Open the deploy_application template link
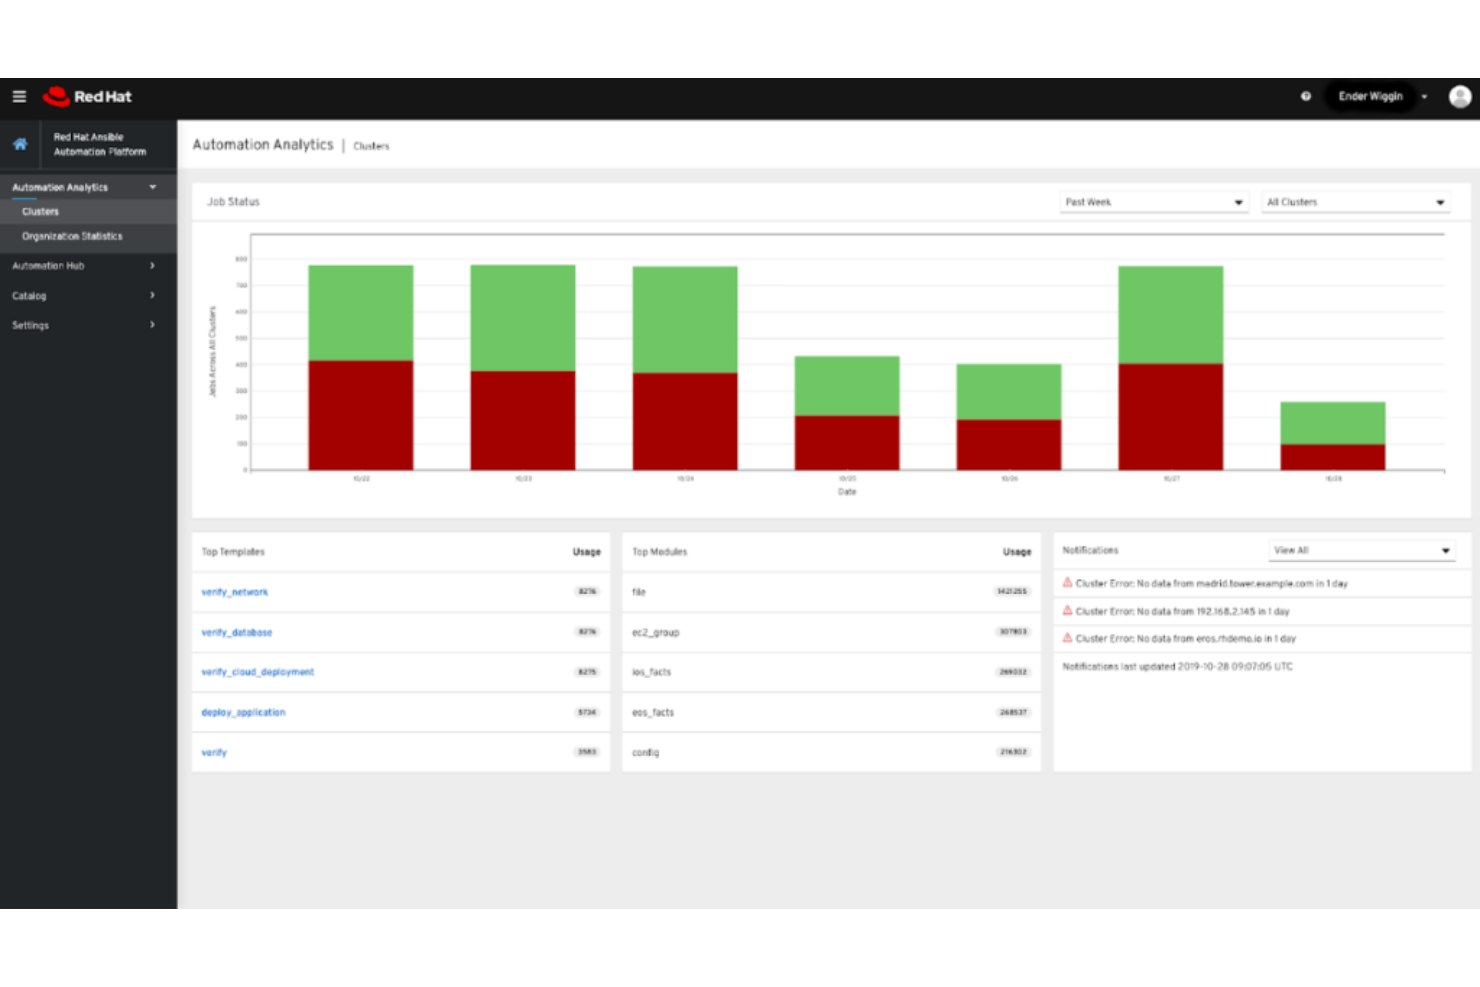1480x987 pixels. [243, 712]
